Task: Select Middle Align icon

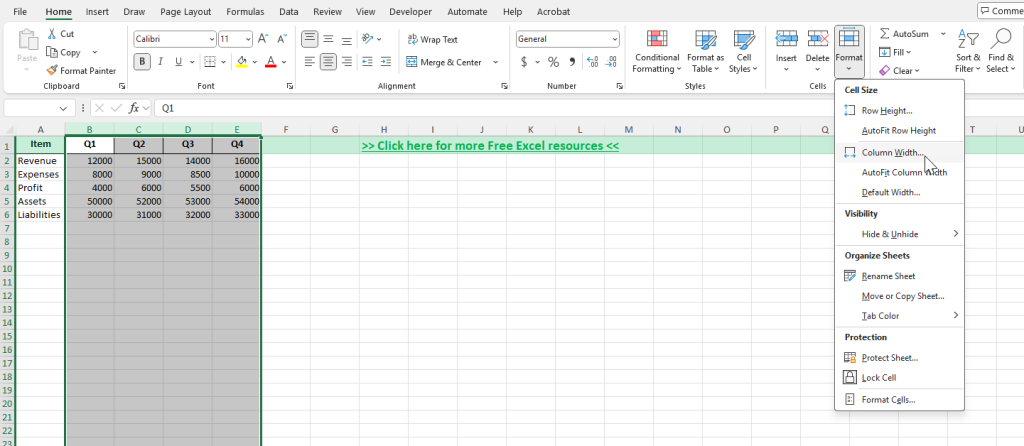Action: (328, 39)
